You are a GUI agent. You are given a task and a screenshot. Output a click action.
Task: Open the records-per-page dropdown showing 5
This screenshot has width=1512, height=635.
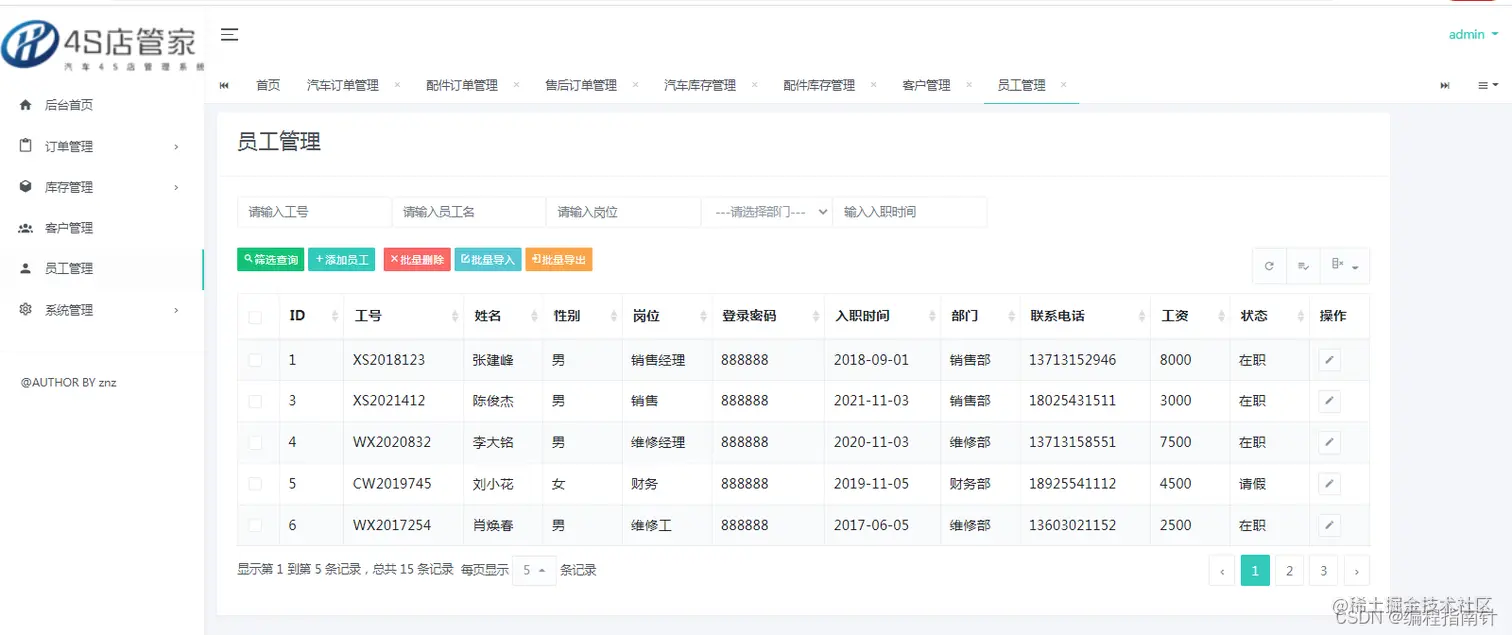(534, 570)
